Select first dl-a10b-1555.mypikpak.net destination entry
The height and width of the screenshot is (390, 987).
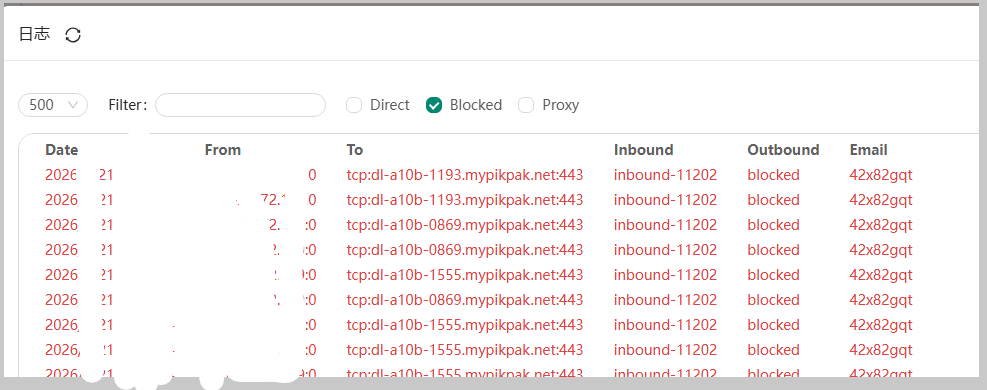click(x=465, y=275)
